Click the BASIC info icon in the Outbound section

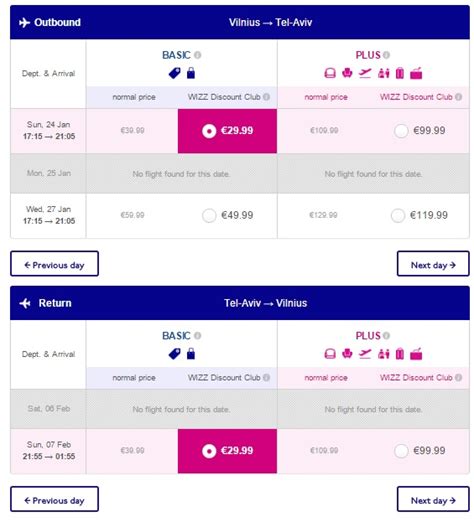tap(198, 55)
